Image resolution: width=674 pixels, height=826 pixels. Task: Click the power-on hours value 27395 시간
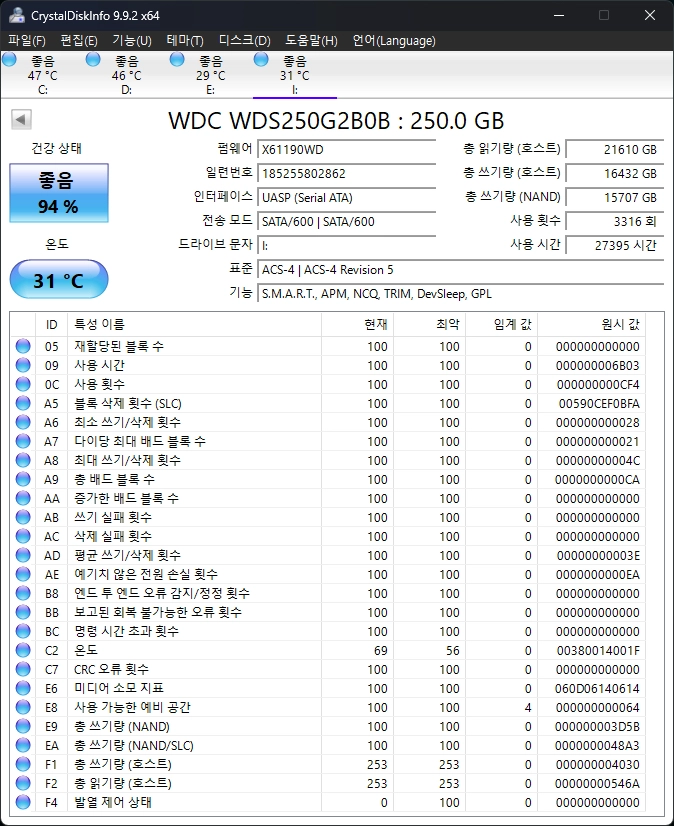614,245
